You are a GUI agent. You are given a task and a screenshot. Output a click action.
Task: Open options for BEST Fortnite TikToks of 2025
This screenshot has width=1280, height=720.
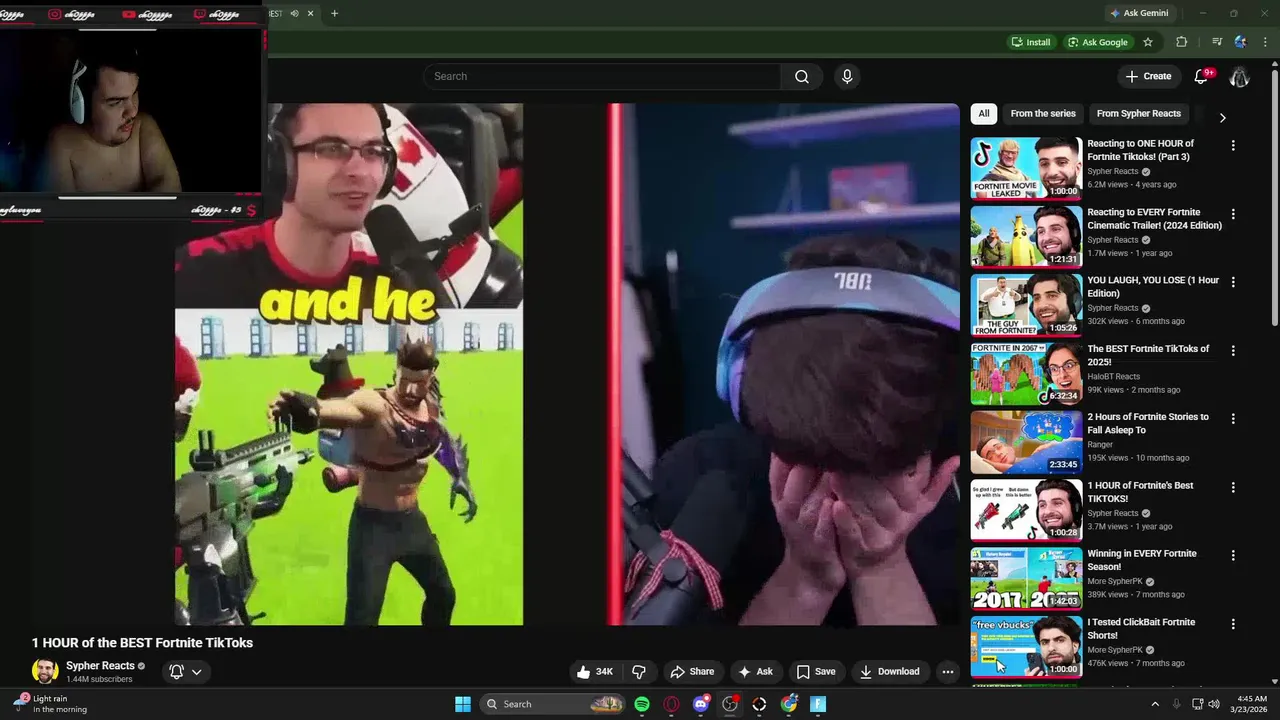[1233, 351]
